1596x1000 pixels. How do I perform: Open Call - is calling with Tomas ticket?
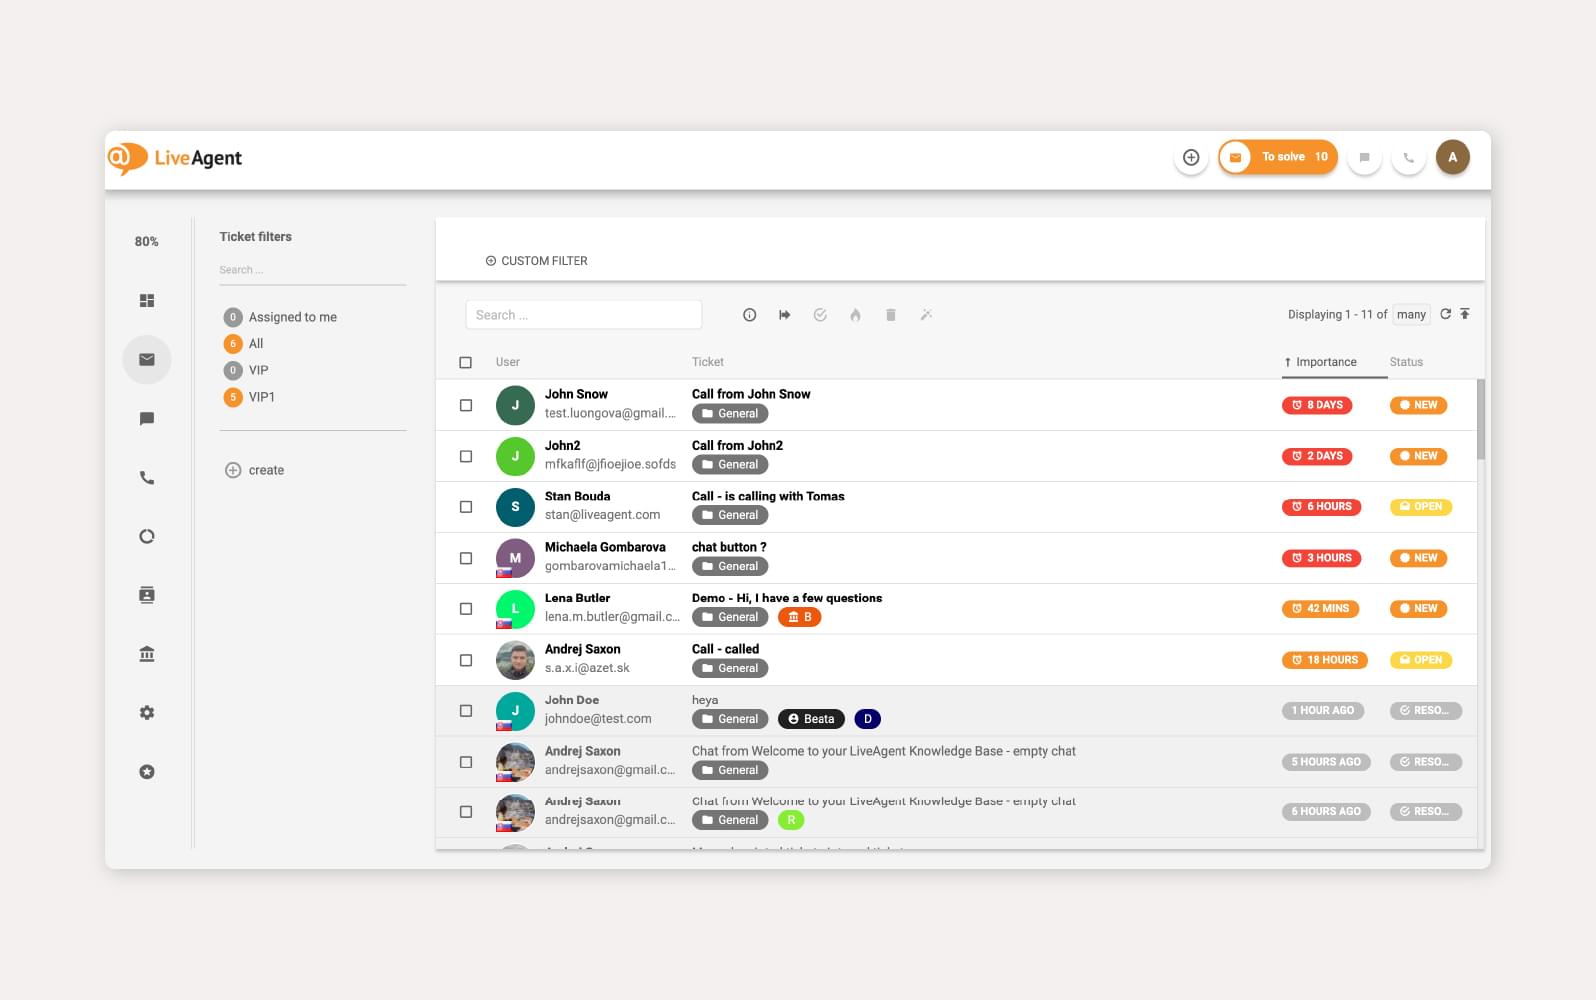click(x=768, y=496)
